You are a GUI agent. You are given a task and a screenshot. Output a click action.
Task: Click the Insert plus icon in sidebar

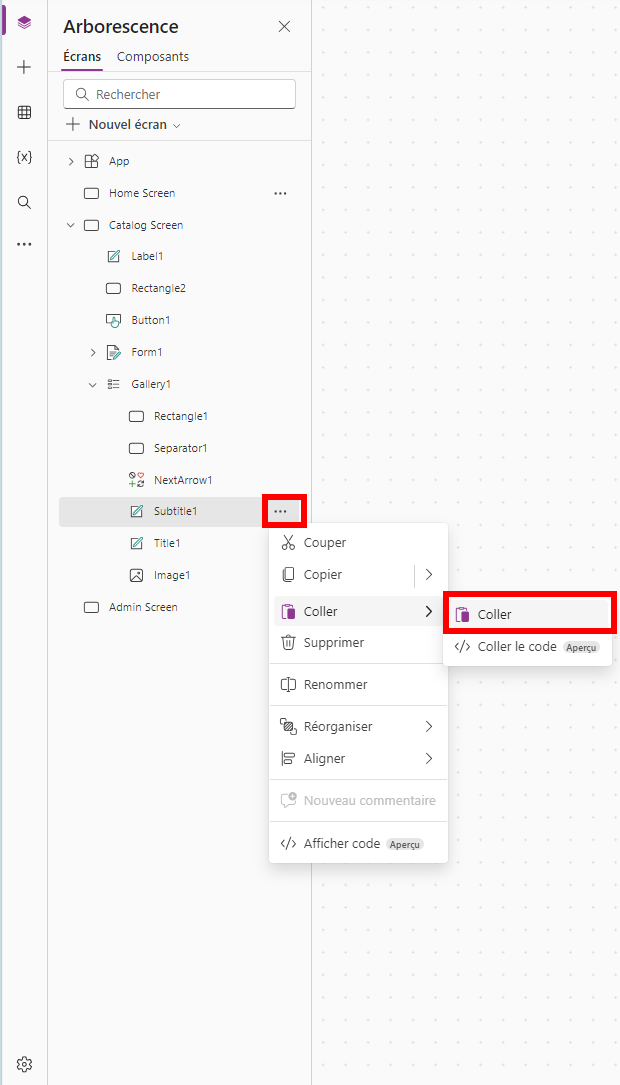24,67
